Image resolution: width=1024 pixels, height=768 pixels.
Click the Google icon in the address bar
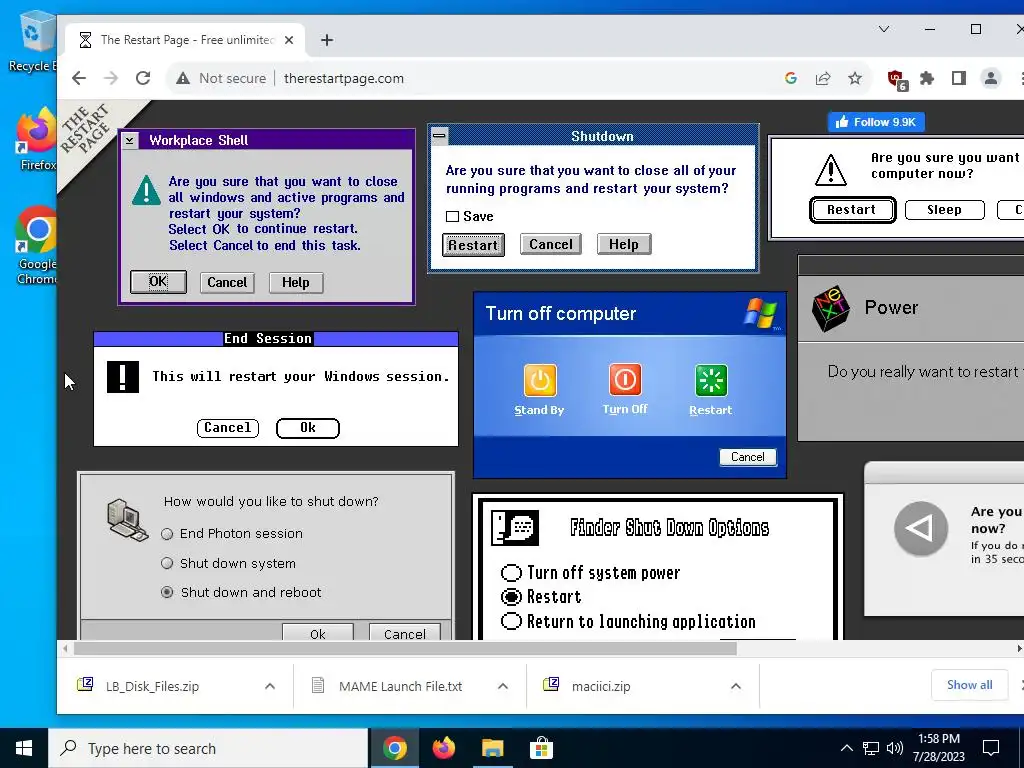pyautogui.click(x=791, y=78)
